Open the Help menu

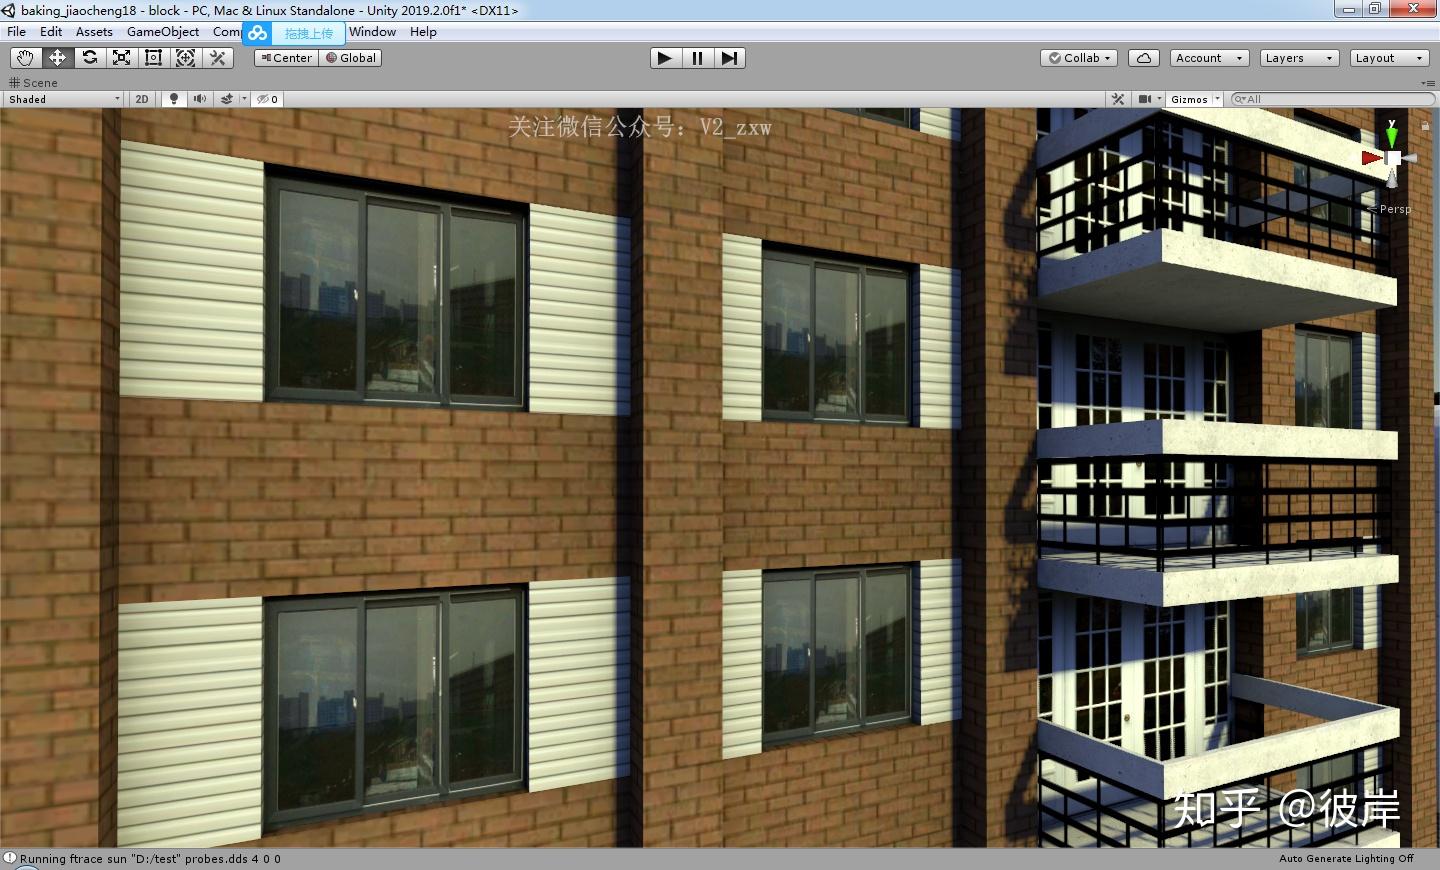(423, 32)
